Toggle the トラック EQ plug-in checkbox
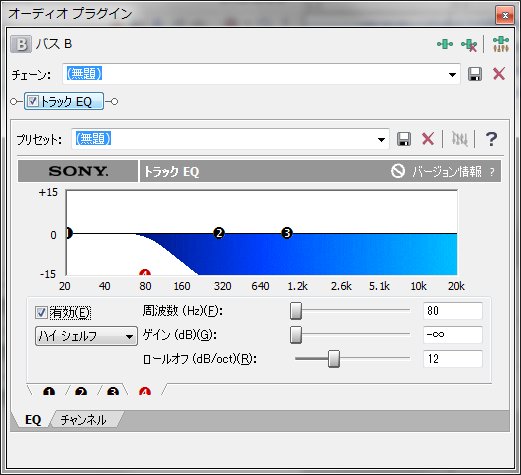 [x=33, y=101]
